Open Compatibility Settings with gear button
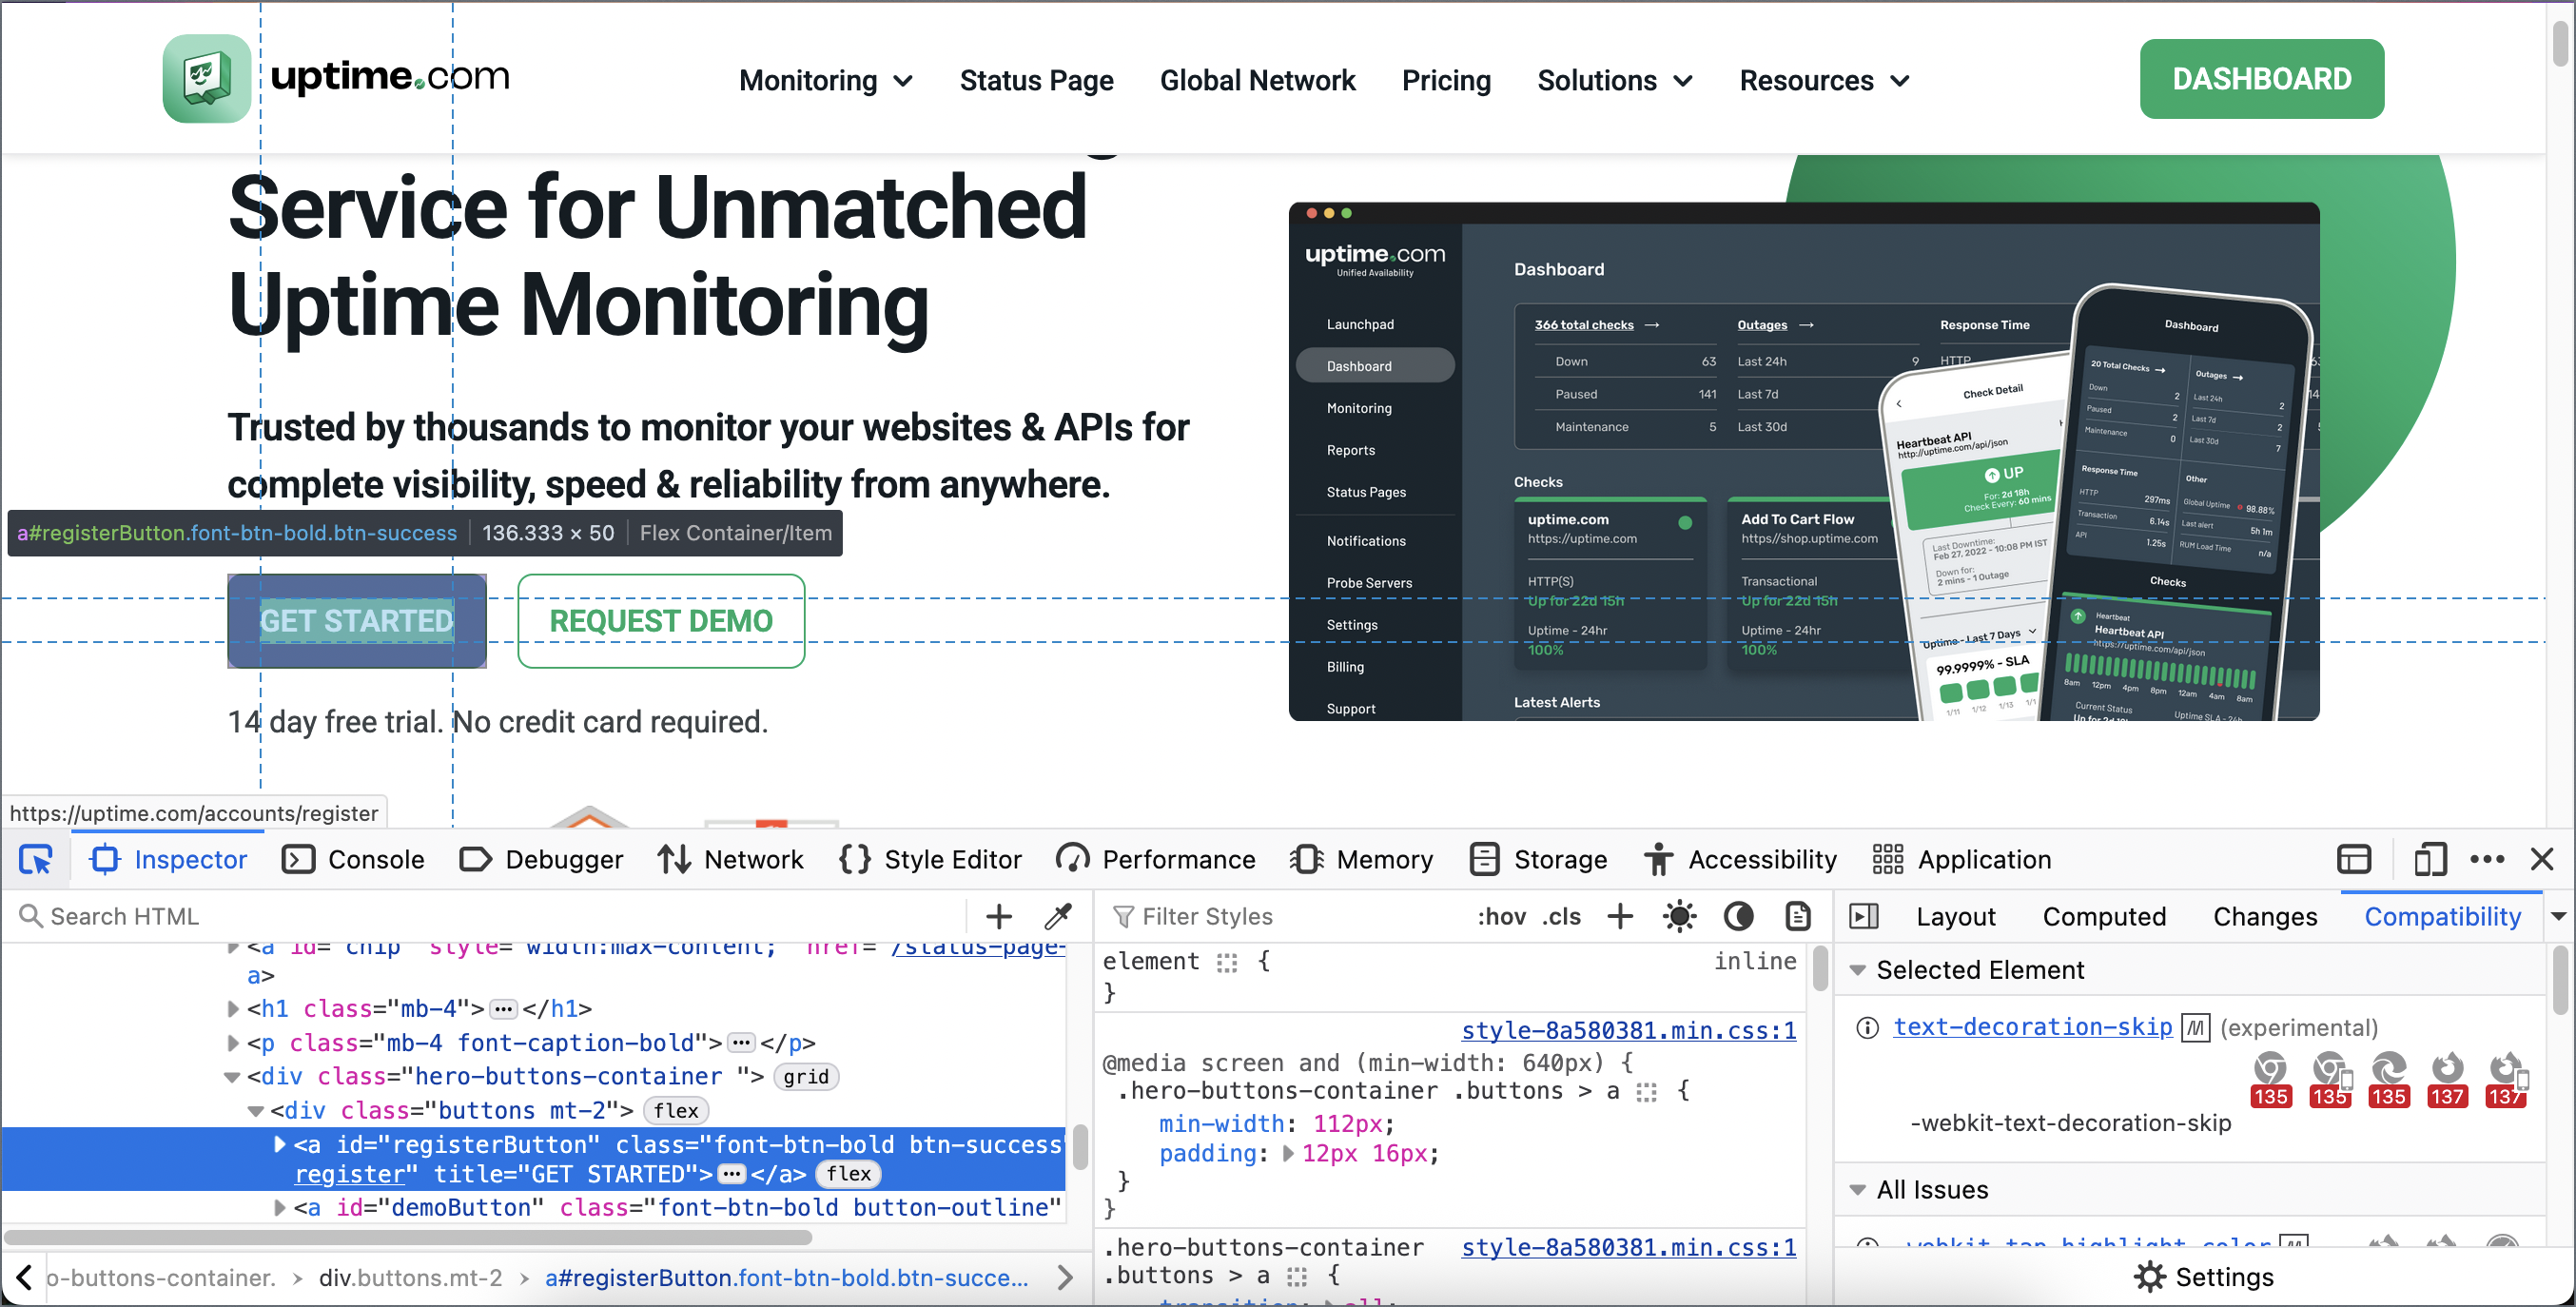The image size is (2576, 1307). coord(2203,1277)
